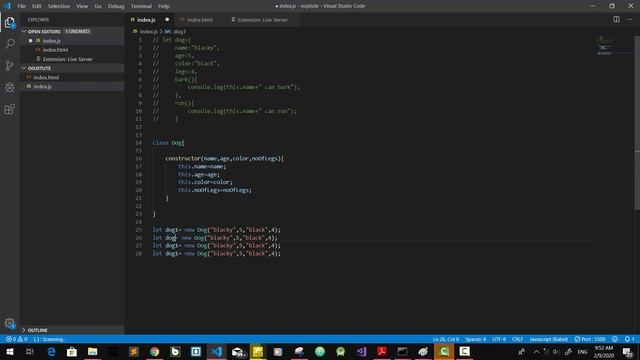This screenshot has width=640, height=360.
Task: Open the purple Visual Studio taskbar icon
Action: coord(361,351)
